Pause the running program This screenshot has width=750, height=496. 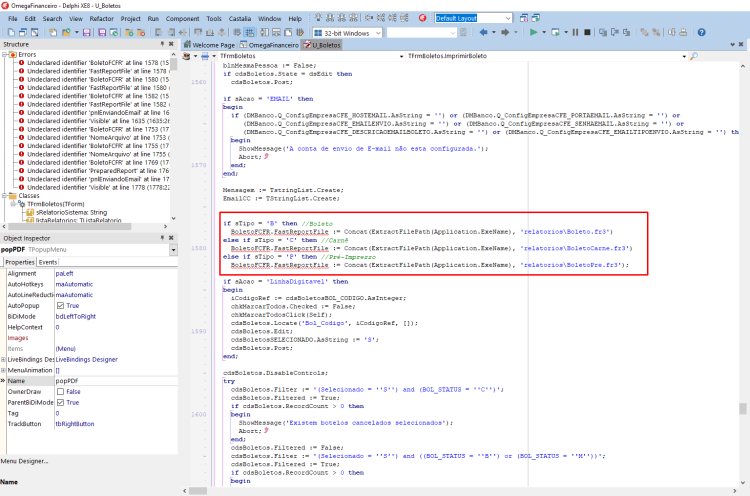(575, 33)
